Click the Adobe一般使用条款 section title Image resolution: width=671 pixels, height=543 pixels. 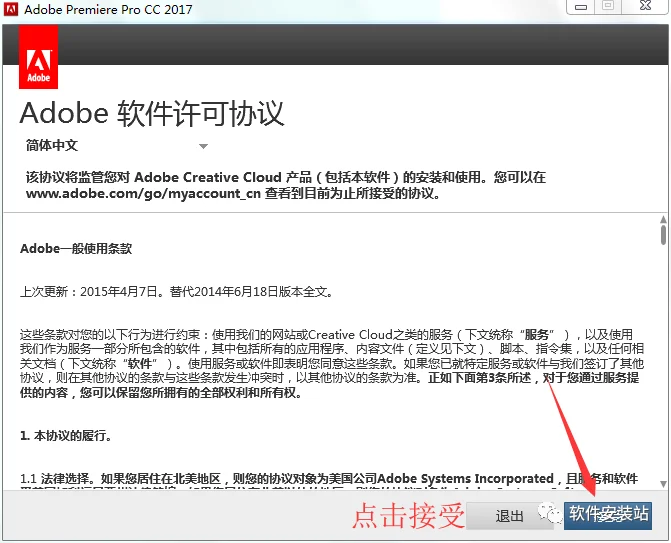76,249
